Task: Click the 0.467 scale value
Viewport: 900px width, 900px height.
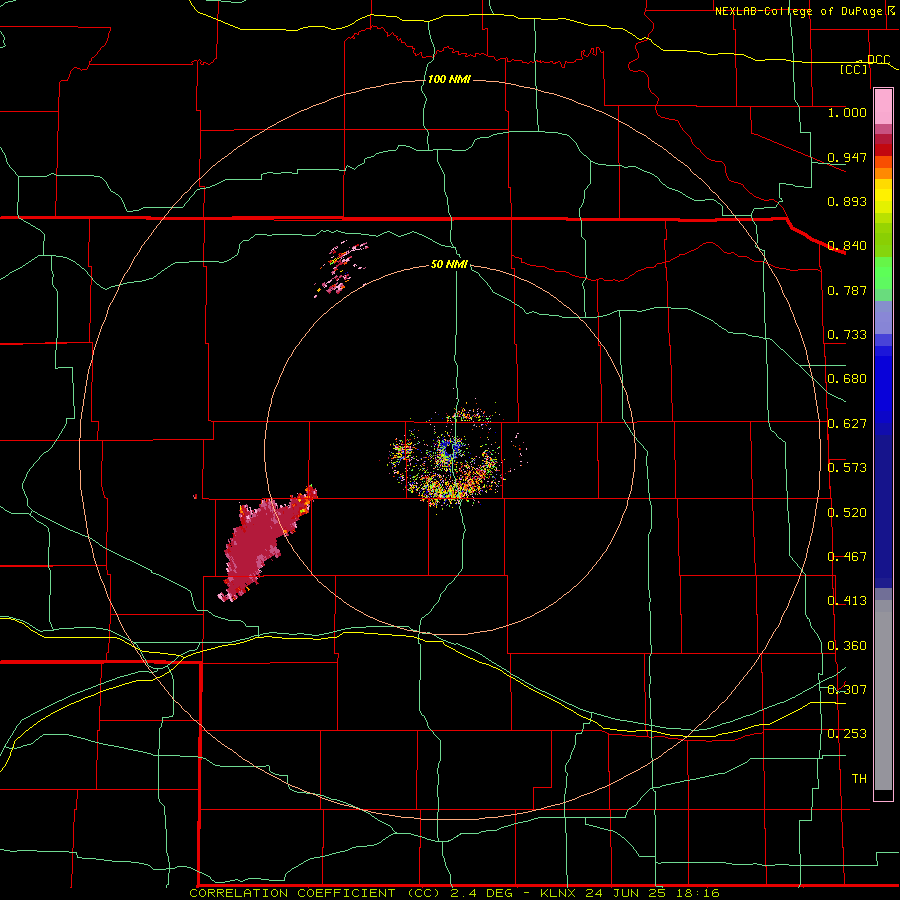Action: [847, 557]
